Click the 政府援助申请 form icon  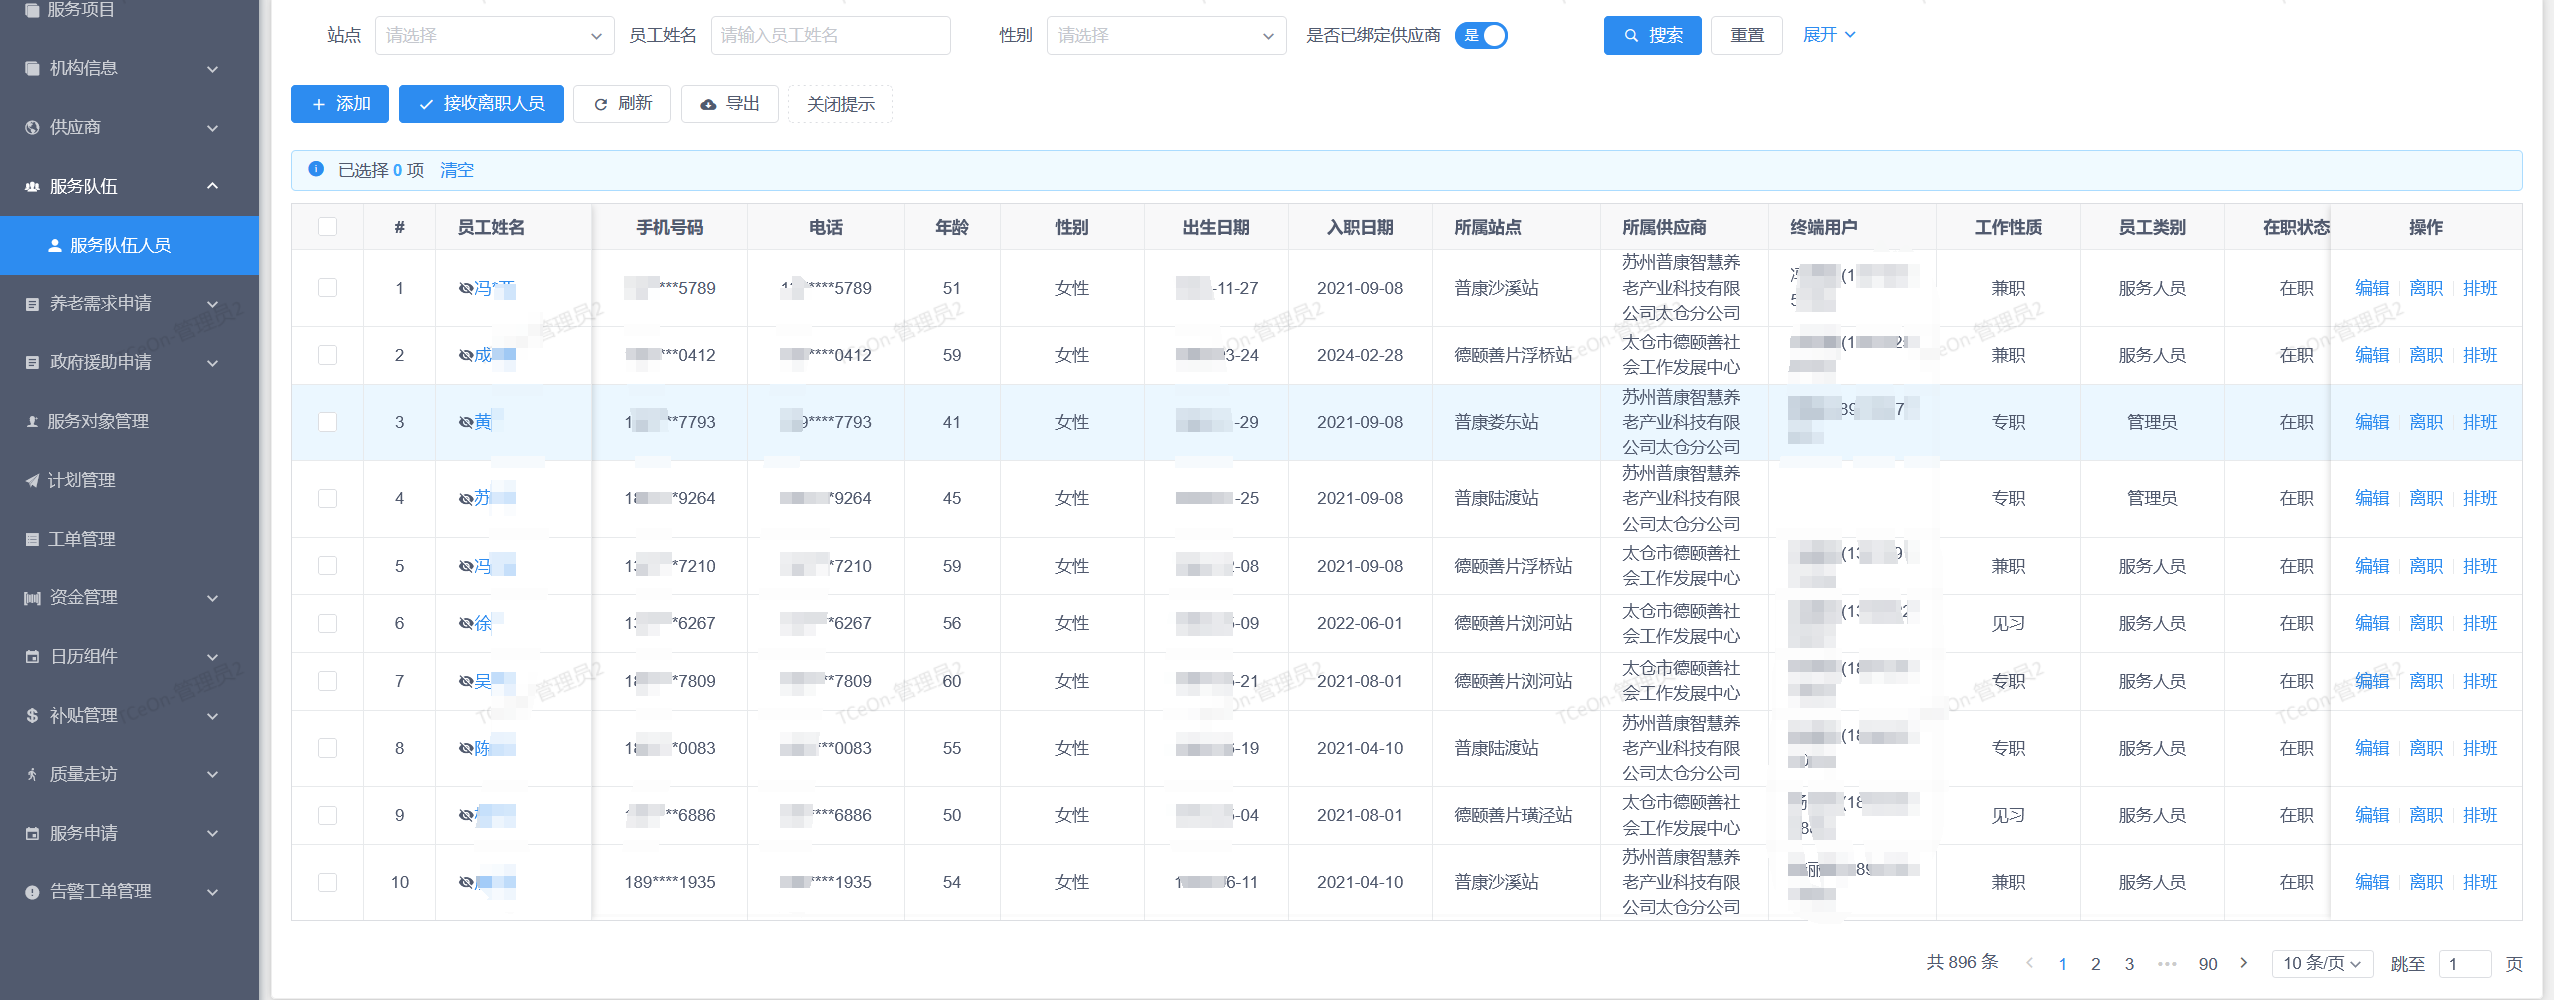[x=32, y=362]
